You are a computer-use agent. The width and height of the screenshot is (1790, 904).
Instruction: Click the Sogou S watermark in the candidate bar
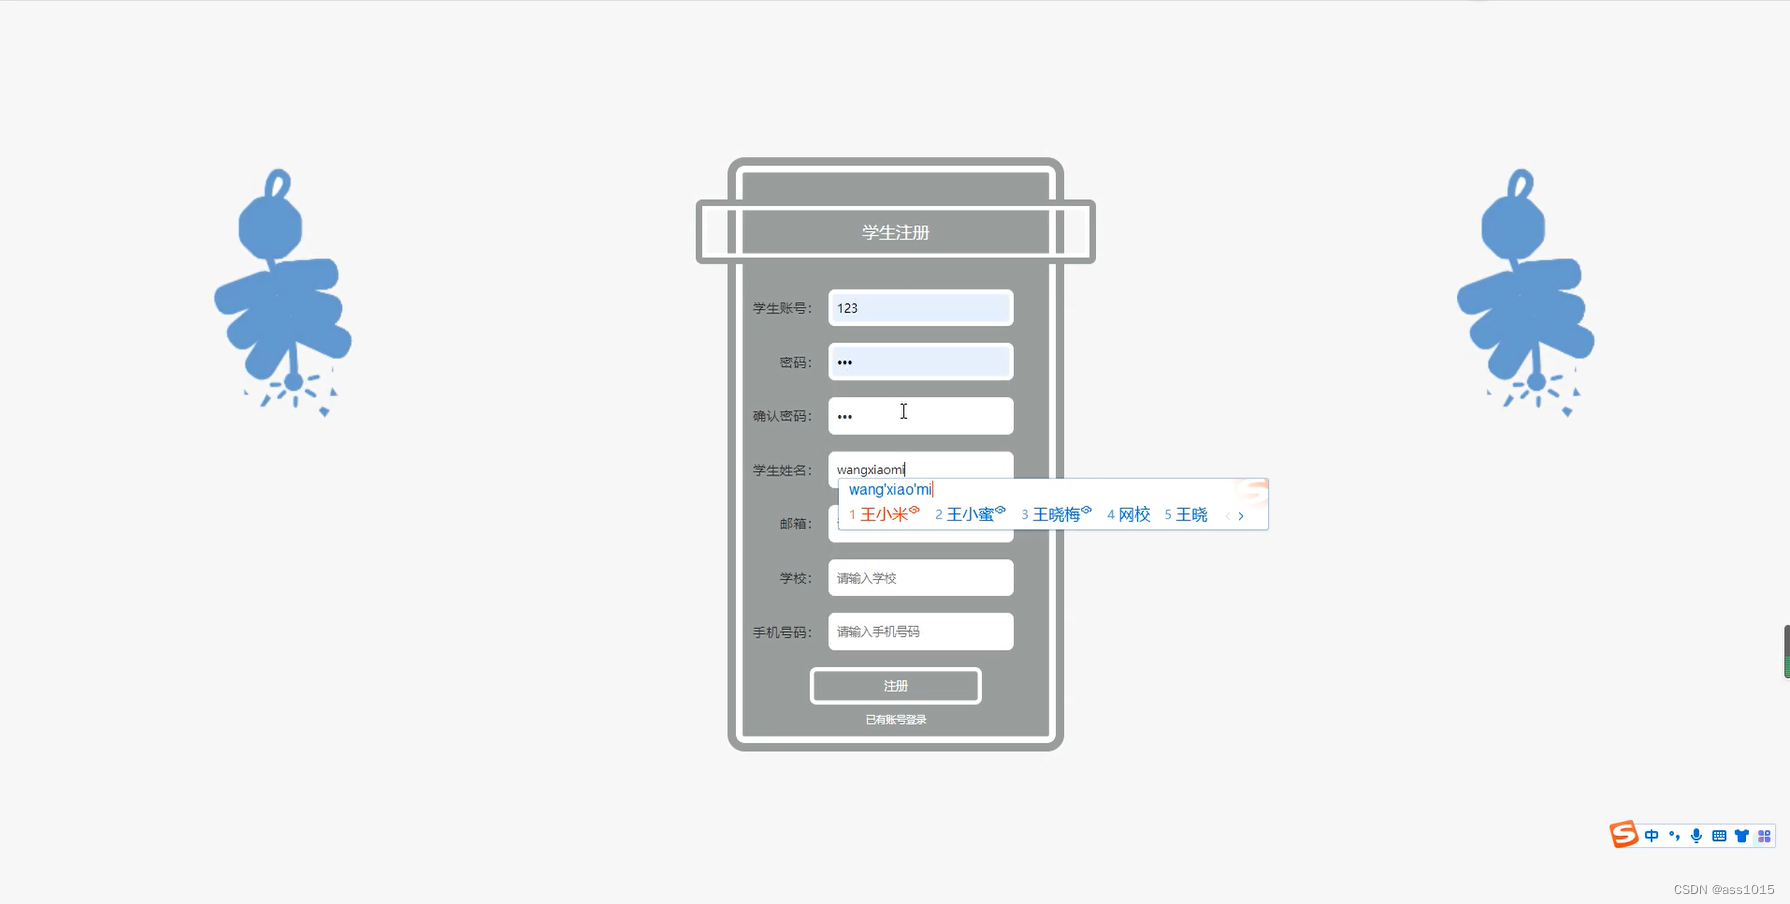coord(1251,491)
